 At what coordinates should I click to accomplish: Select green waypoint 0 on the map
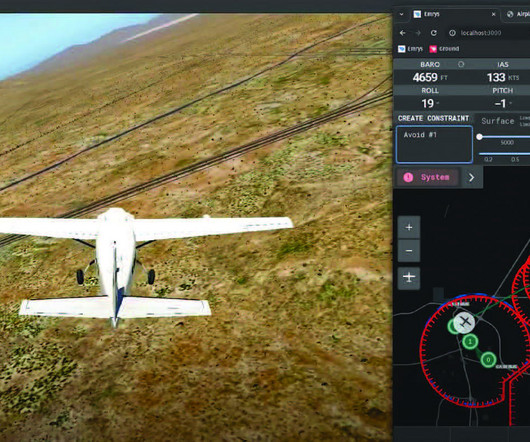tap(488, 360)
